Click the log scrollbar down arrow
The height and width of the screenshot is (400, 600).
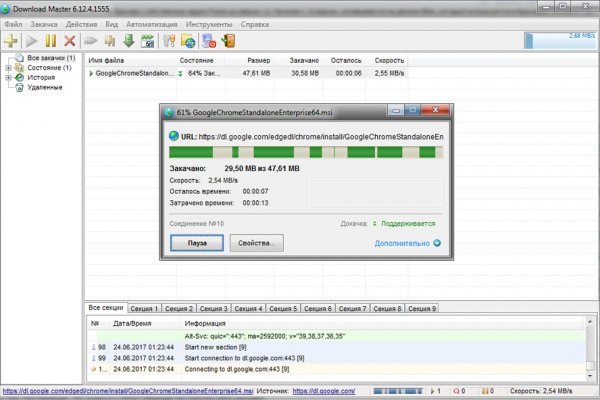pyautogui.click(x=590, y=376)
